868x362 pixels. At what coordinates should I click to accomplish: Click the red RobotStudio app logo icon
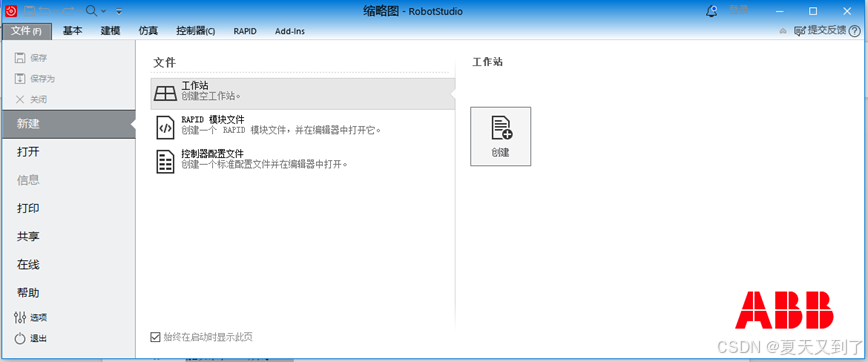11,11
